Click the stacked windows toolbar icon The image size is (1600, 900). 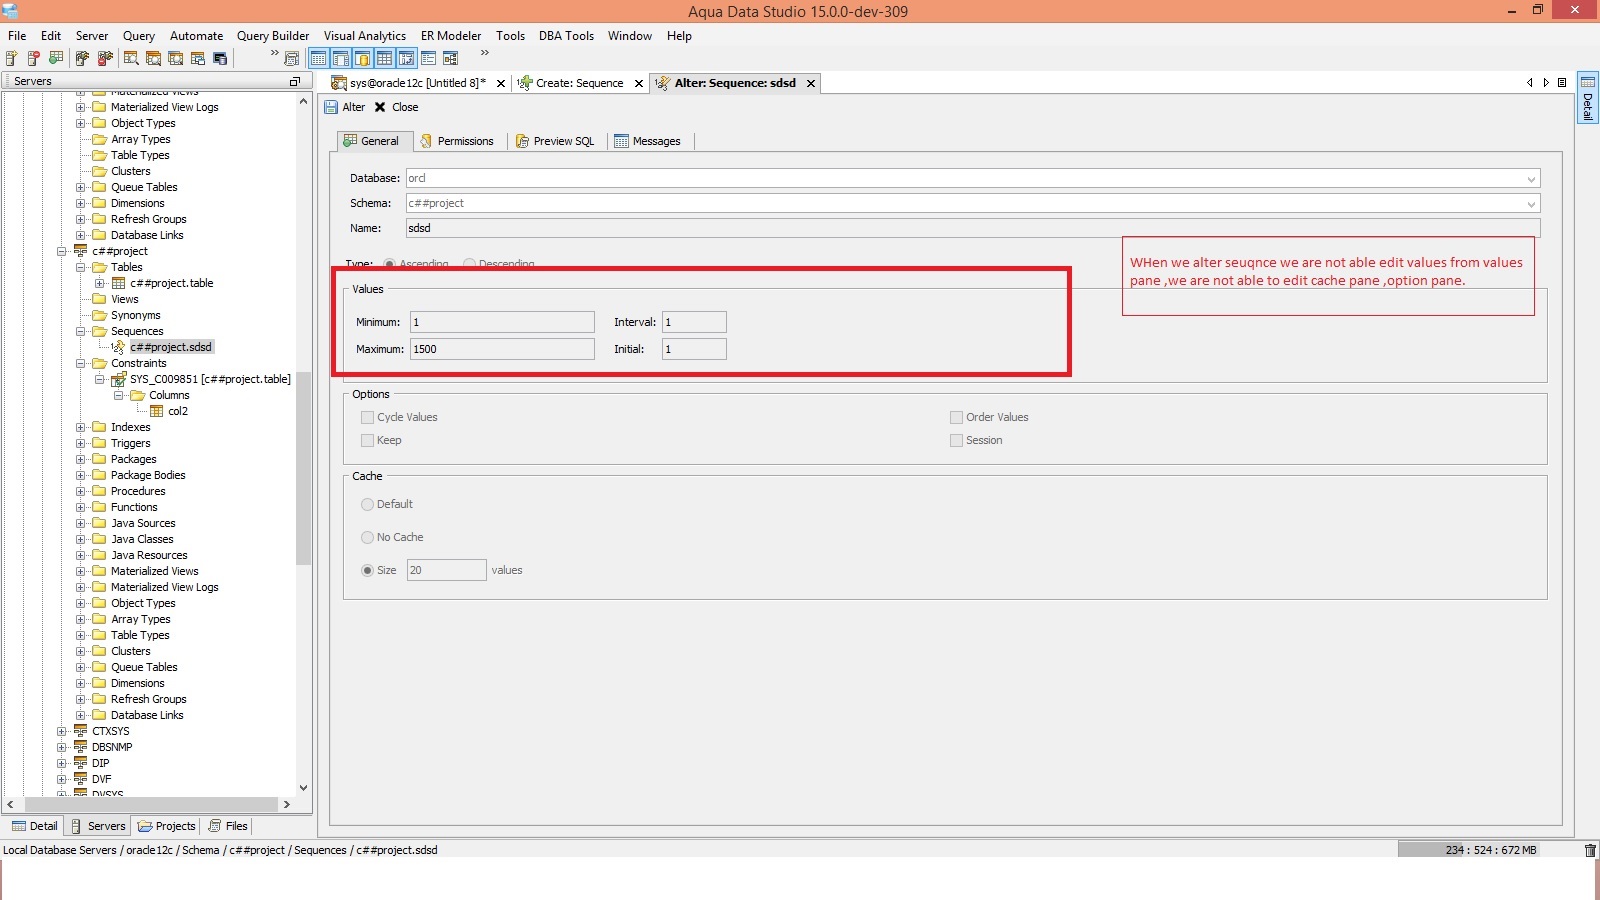click(x=197, y=58)
